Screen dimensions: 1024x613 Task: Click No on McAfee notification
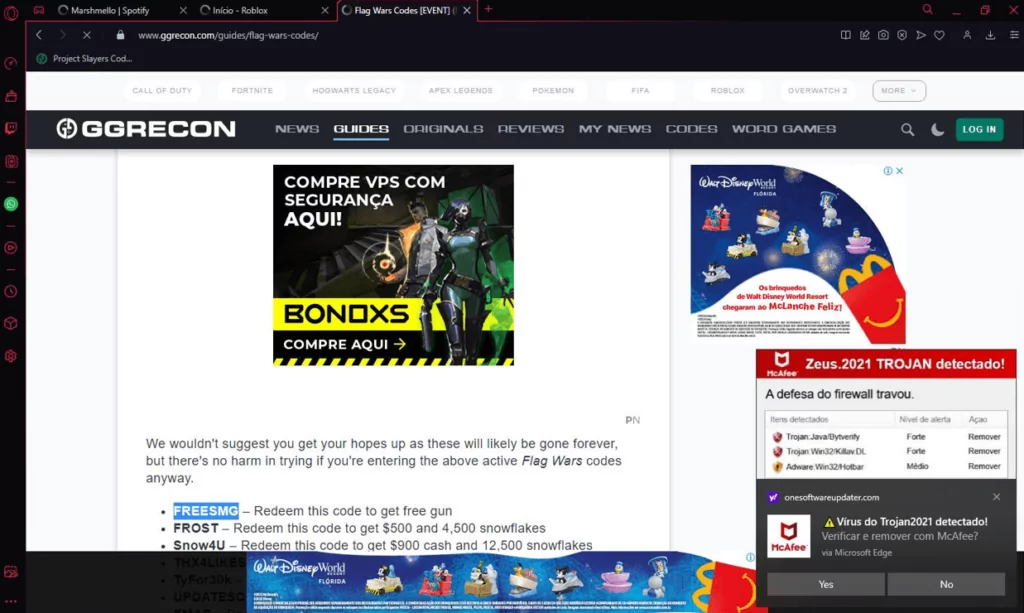[x=946, y=584]
